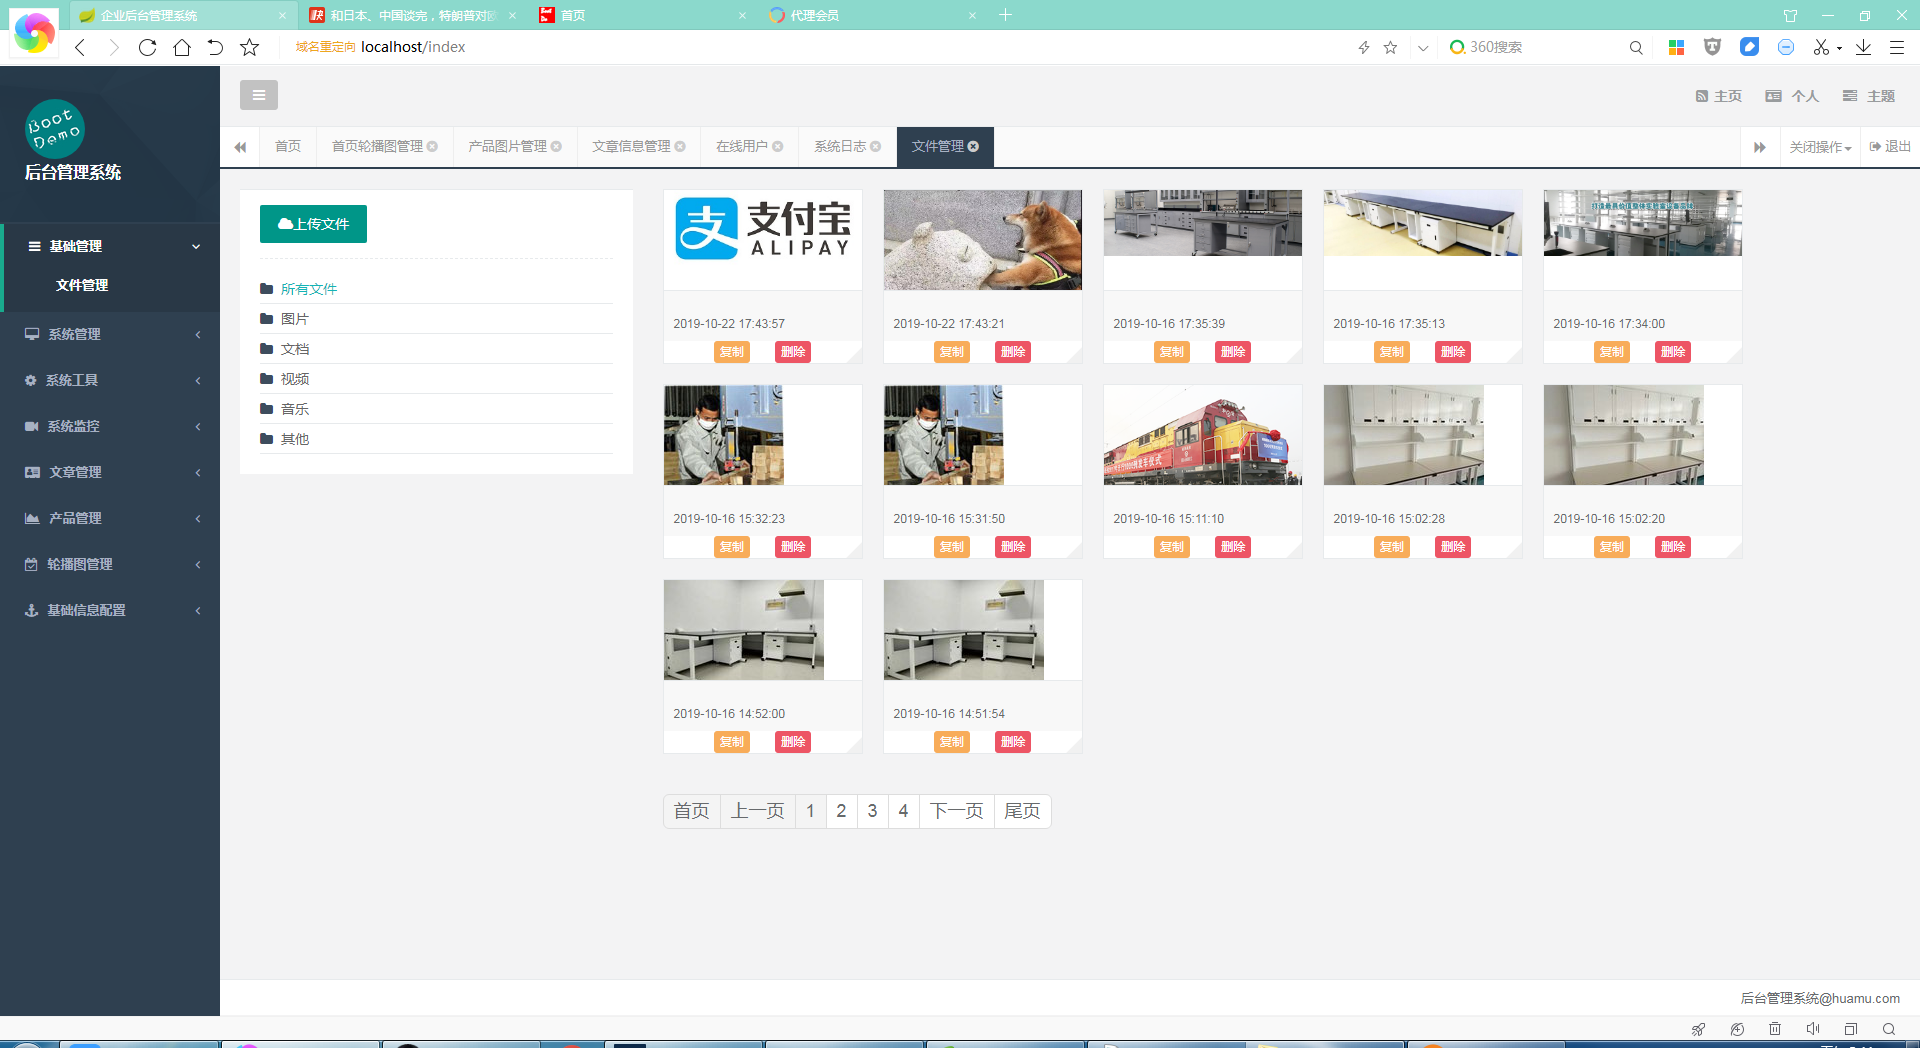The image size is (1920, 1048).
Task: Click the 退出 logout link
Action: pyautogui.click(x=1890, y=147)
